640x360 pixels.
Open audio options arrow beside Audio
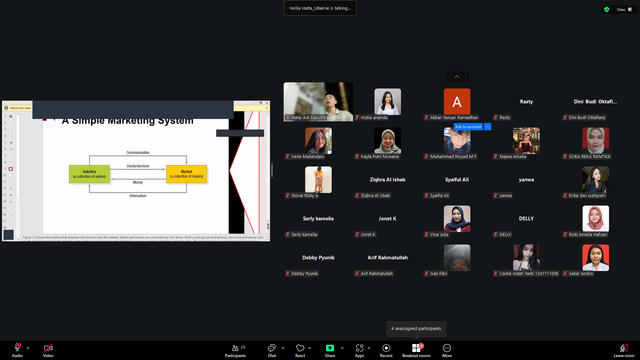click(x=28, y=348)
